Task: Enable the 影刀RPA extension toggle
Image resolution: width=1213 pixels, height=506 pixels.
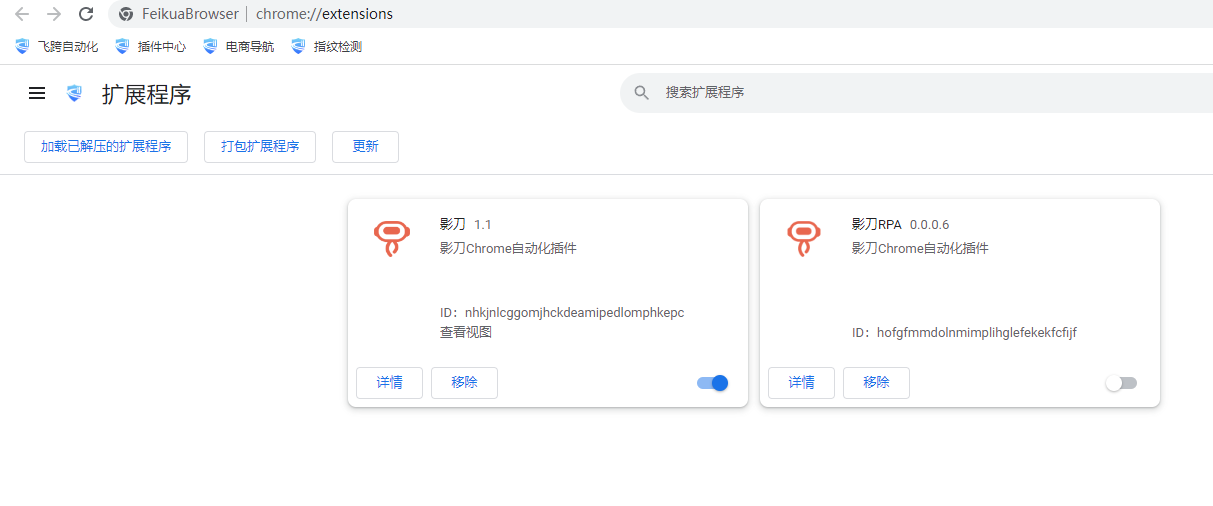Action: pos(1121,383)
